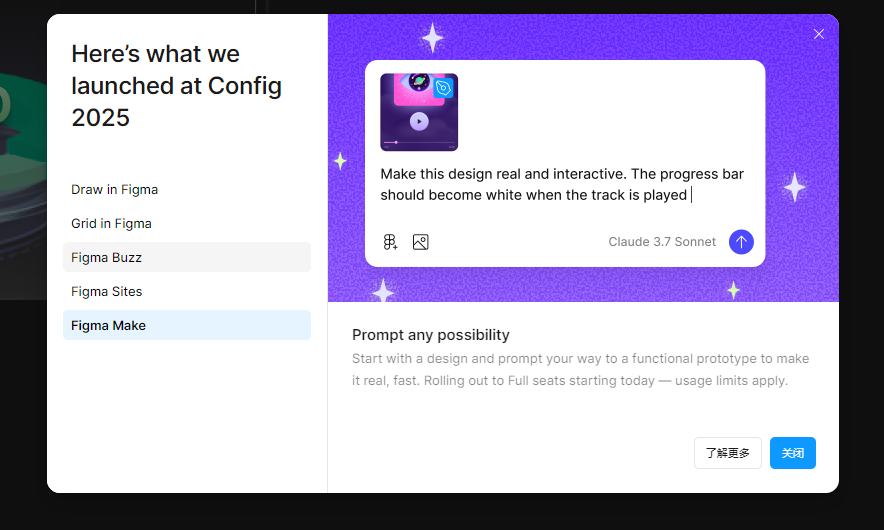884x530 pixels.
Task: Click the large sparkle star beside the prompt card
Action: tap(794, 187)
